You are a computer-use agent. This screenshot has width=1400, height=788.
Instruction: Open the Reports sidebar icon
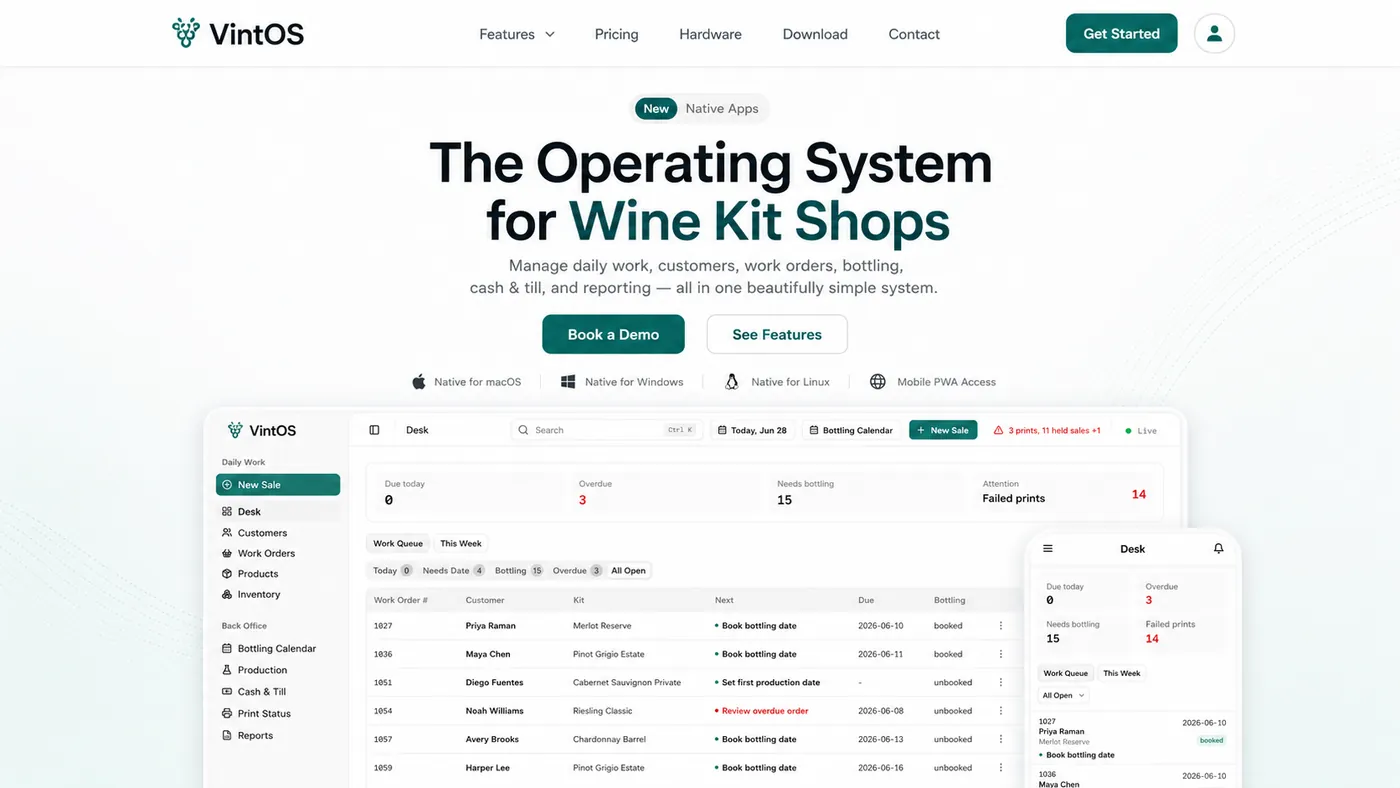(x=227, y=736)
